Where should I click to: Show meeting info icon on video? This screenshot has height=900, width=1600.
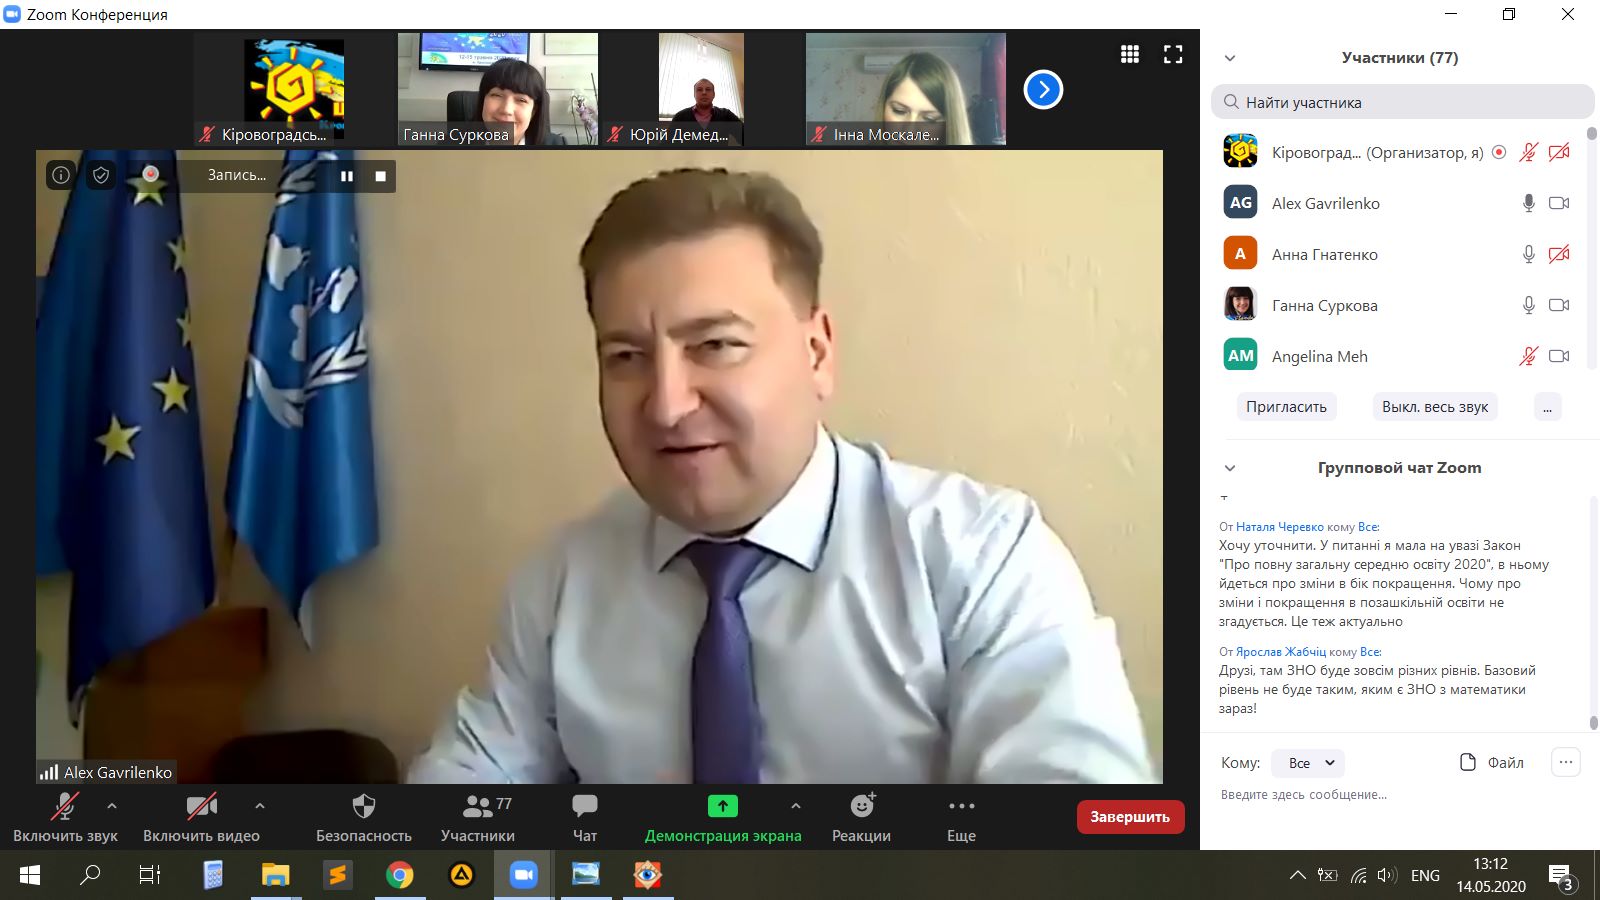(61, 175)
